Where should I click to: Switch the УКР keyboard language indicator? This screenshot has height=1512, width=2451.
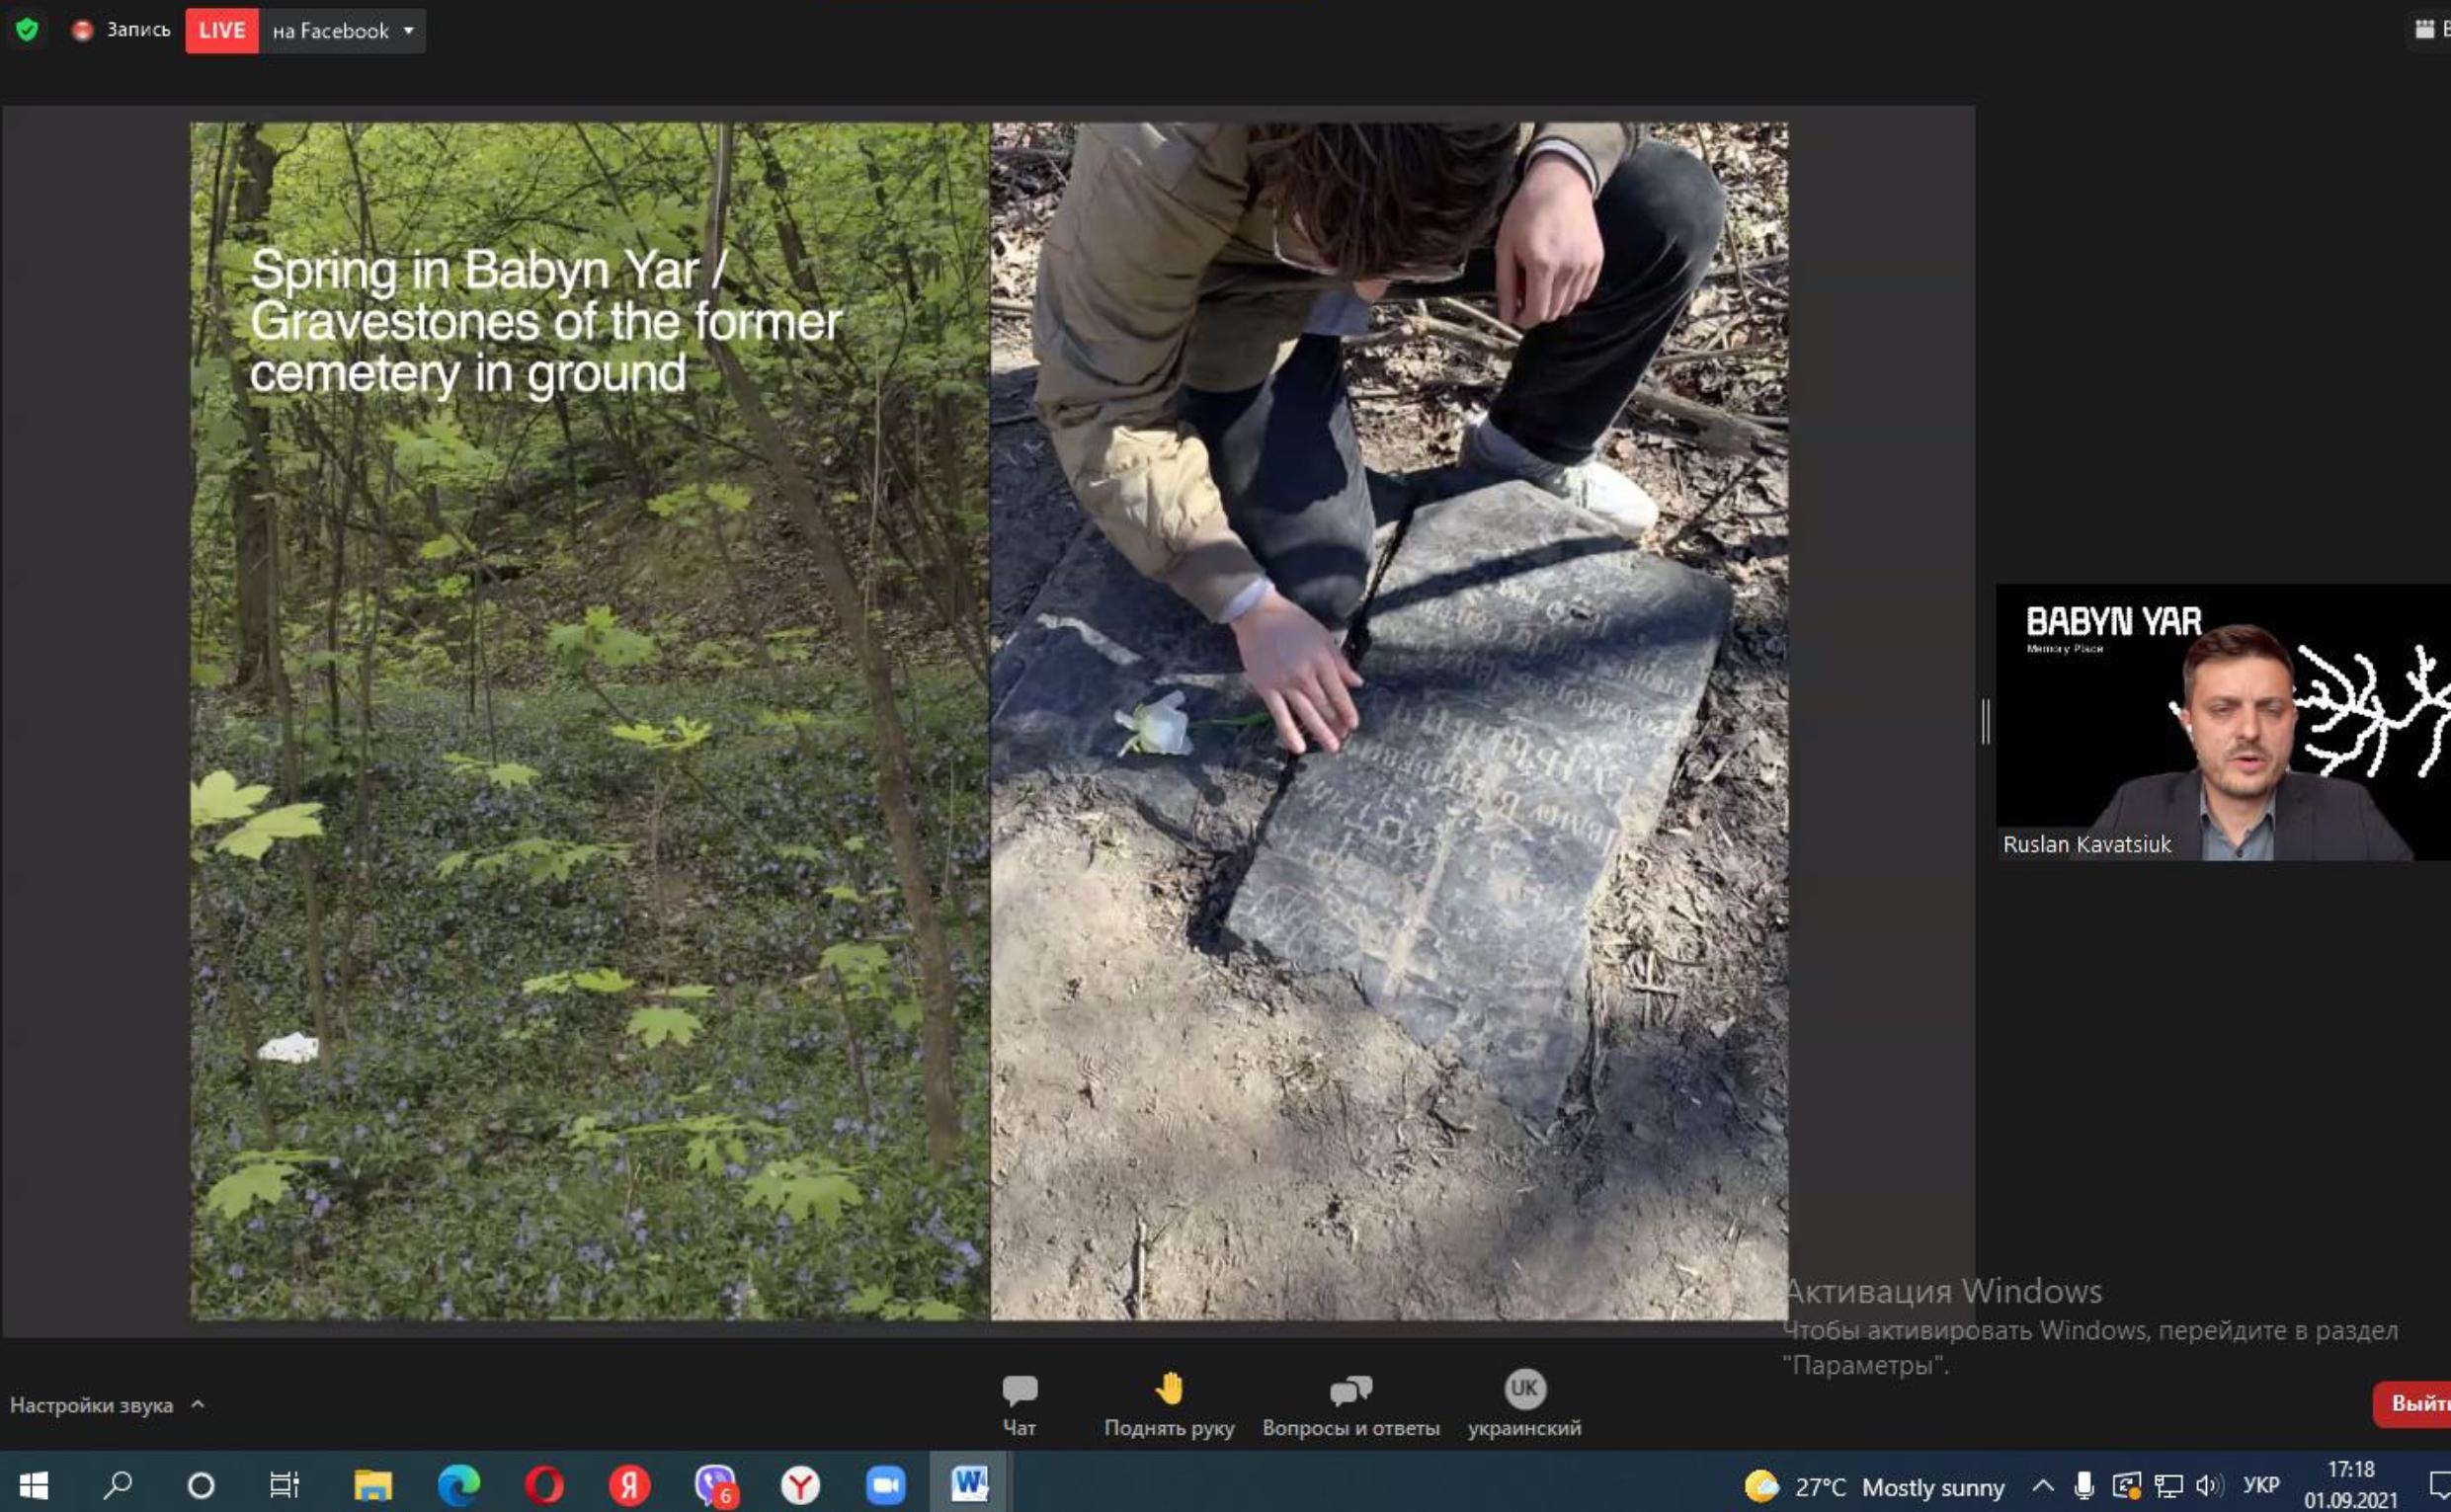click(2260, 1485)
